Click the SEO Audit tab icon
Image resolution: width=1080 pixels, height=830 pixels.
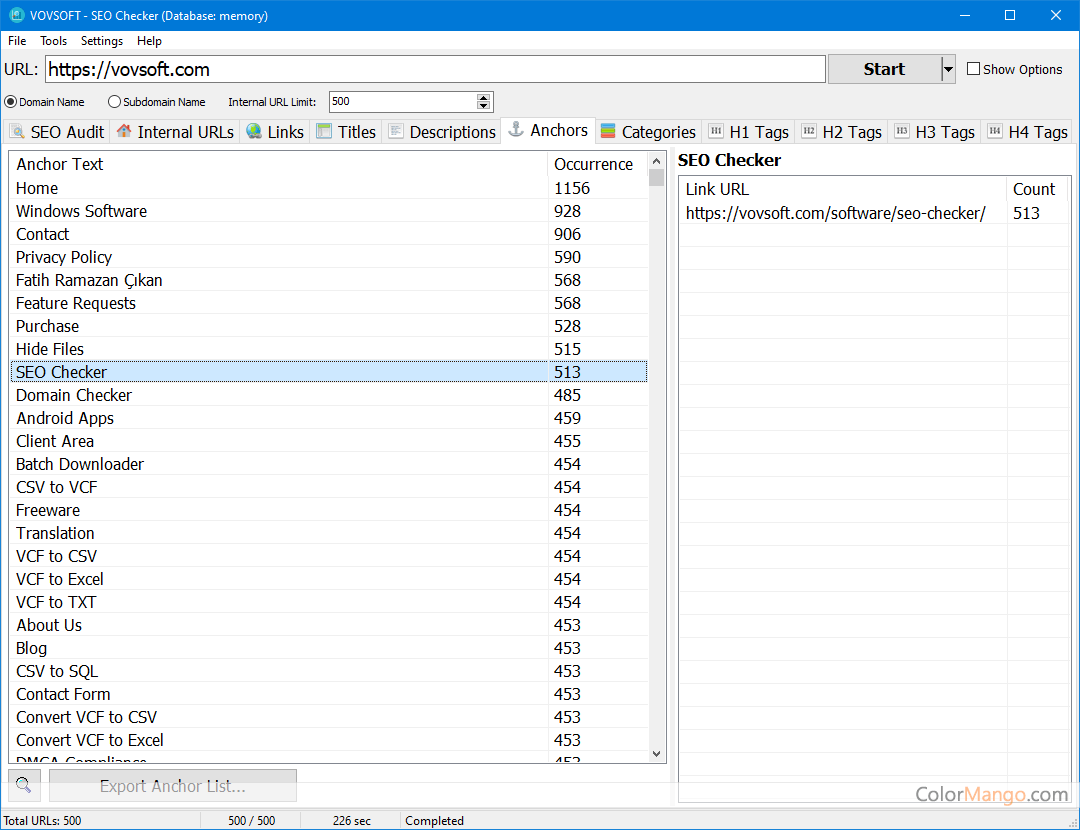[17, 132]
